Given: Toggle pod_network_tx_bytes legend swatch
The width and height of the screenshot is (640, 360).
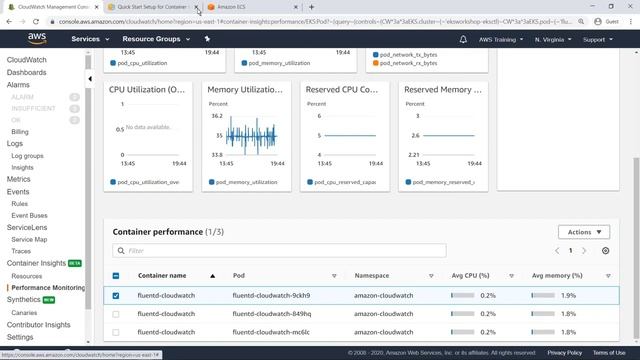Looking at the screenshot, I should click(376, 54).
